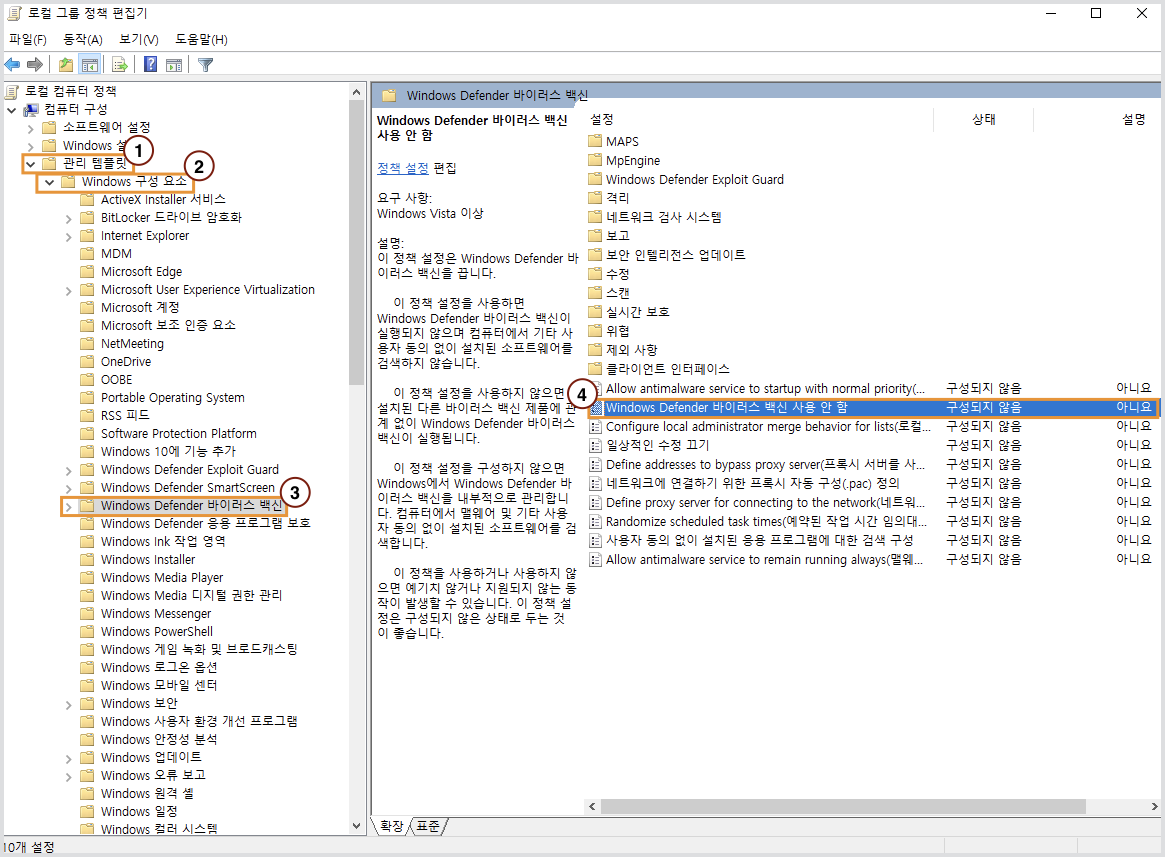This screenshot has width=1165, height=857.
Task: Click the Filter funnel toolbar icon
Action: [x=206, y=65]
